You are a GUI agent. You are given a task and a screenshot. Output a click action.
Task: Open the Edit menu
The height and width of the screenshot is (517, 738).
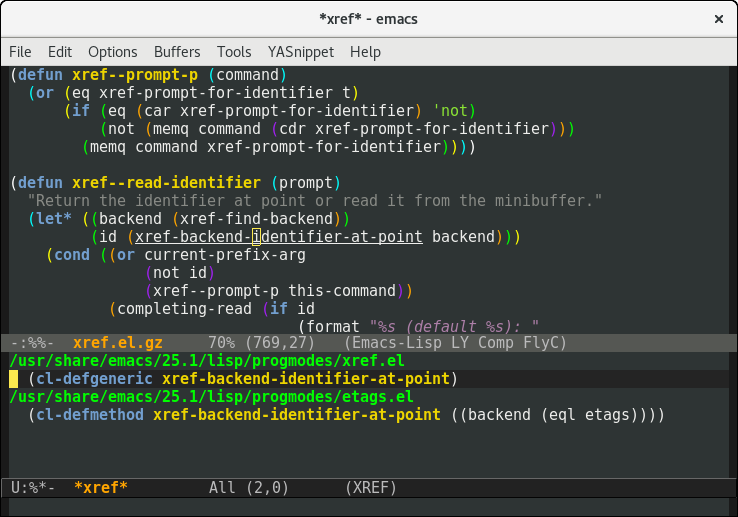[x=60, y=52]
